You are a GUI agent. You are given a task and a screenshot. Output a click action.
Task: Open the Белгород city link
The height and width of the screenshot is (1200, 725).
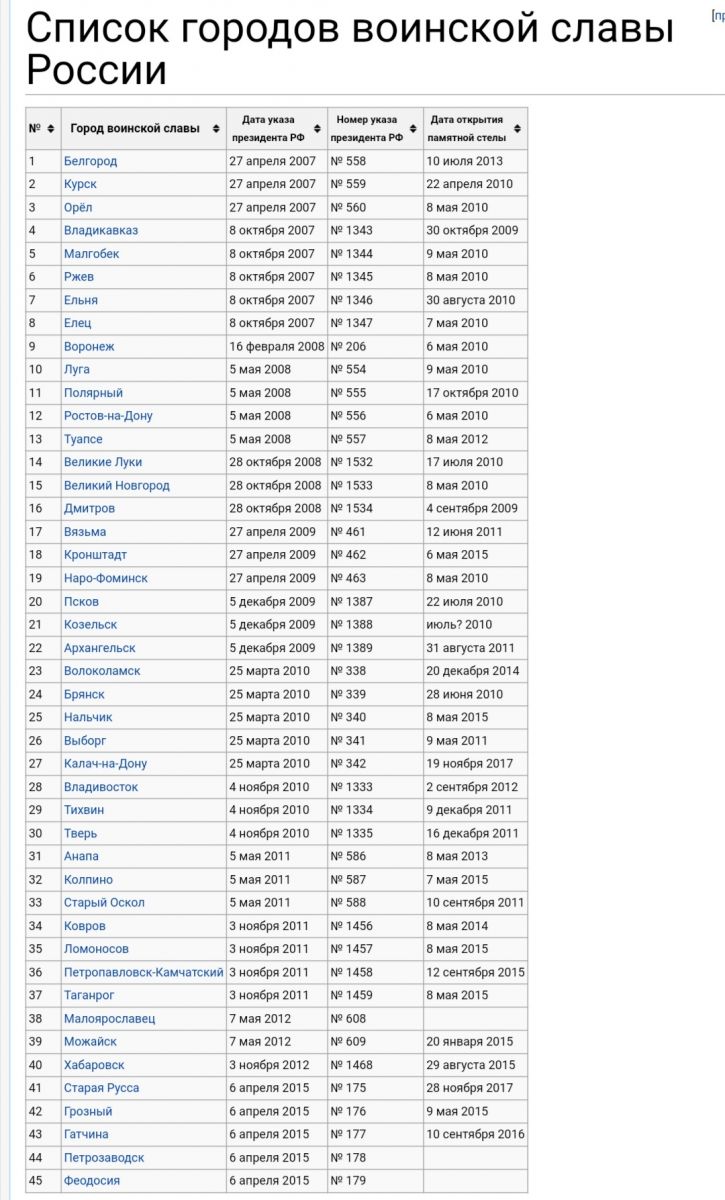[x=90, y=161]
